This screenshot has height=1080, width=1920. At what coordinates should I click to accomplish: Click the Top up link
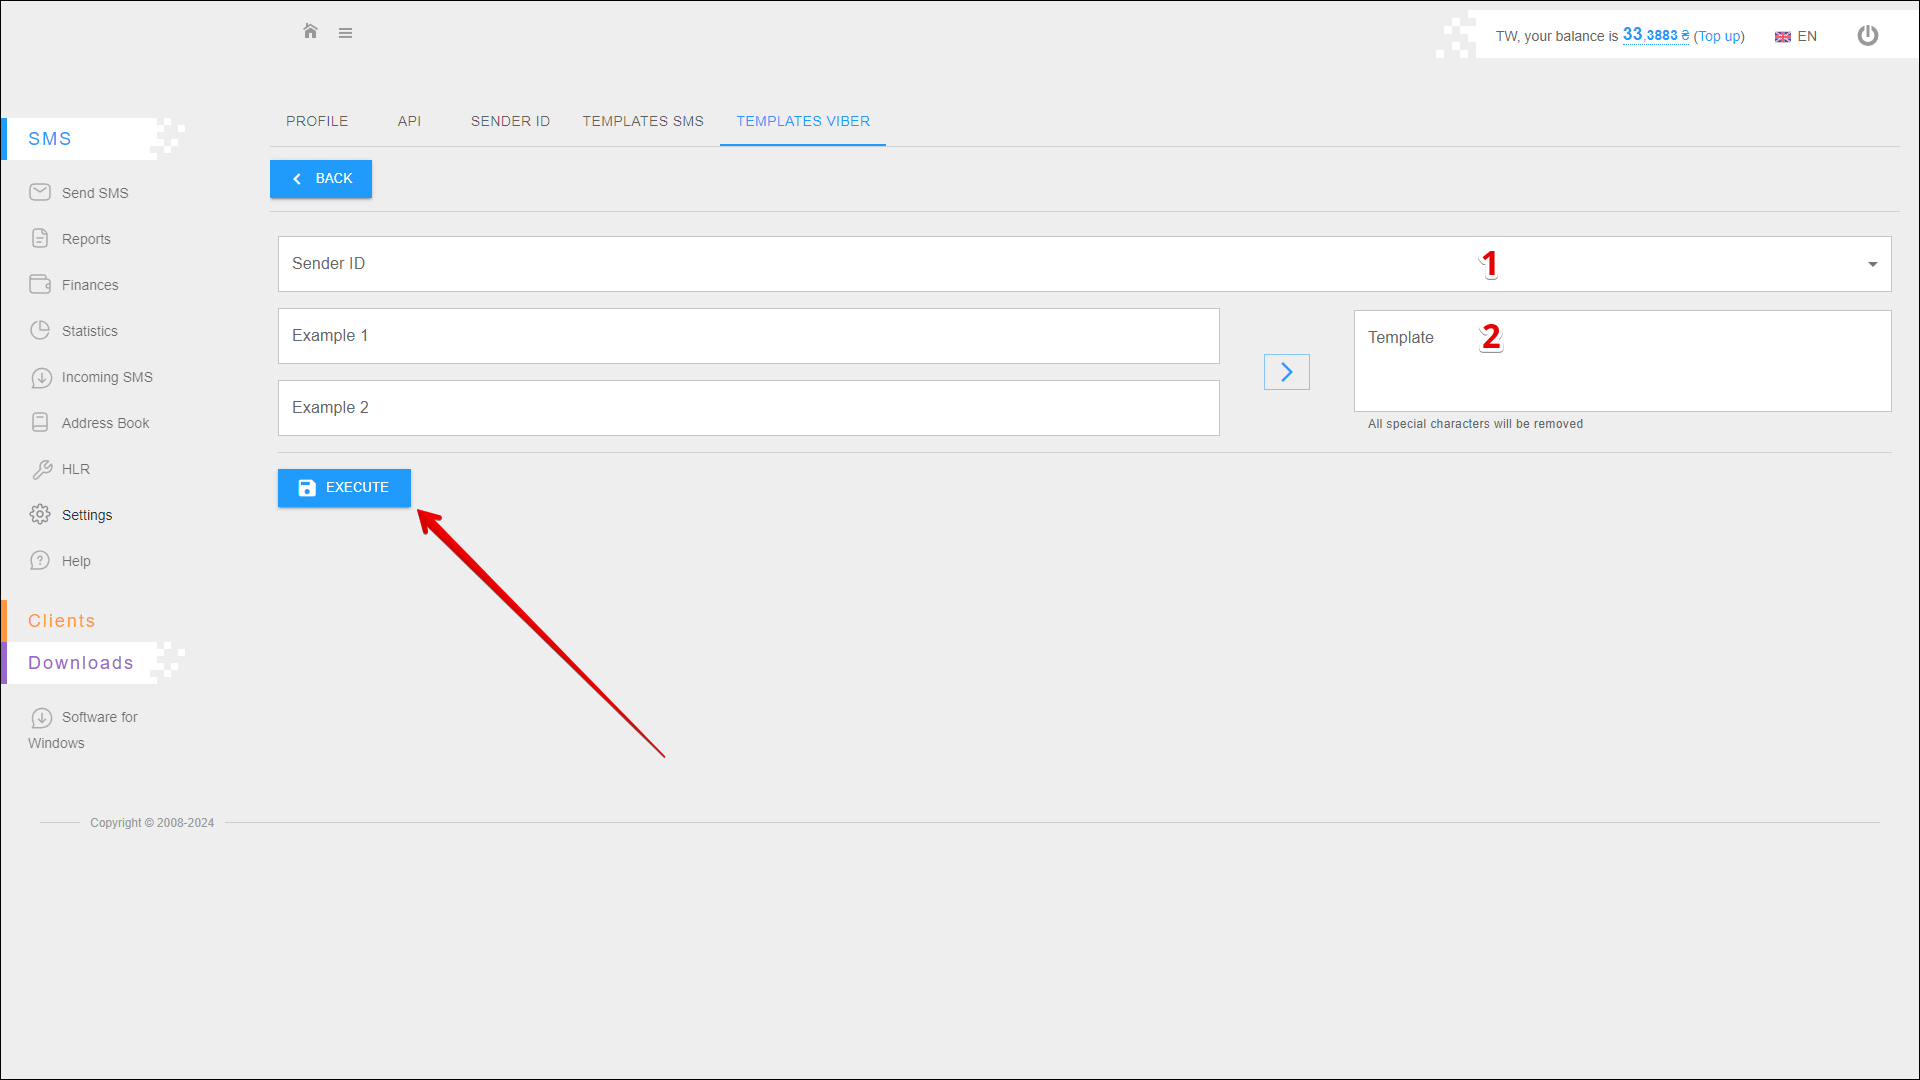coord(1718,36)
